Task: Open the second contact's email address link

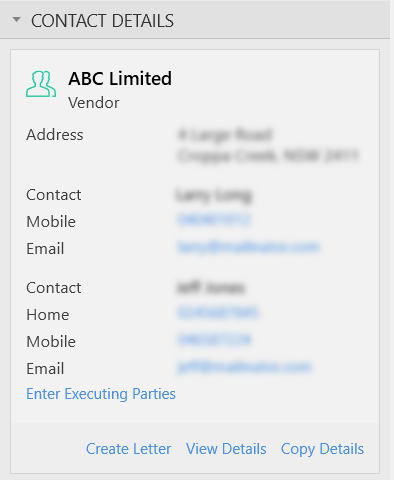Action: pyautogui.click(x=244, y=367)
